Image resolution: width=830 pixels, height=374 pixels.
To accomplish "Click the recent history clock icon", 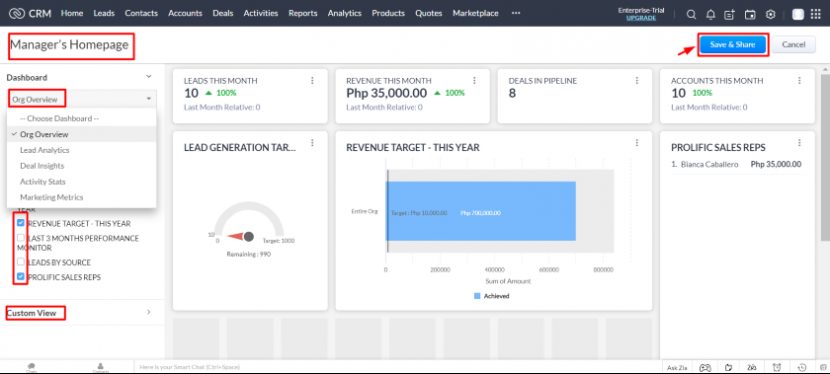I will [x=802, y=368].
